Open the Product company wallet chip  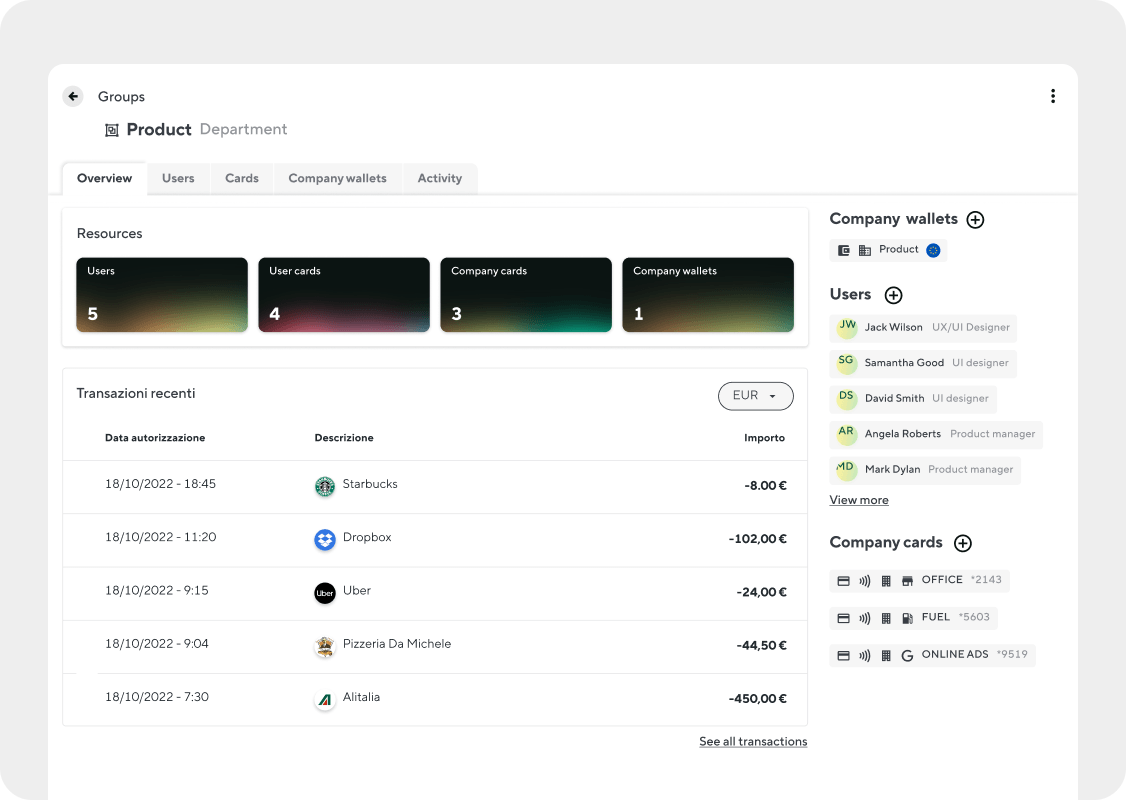click(x=888, y=250)
